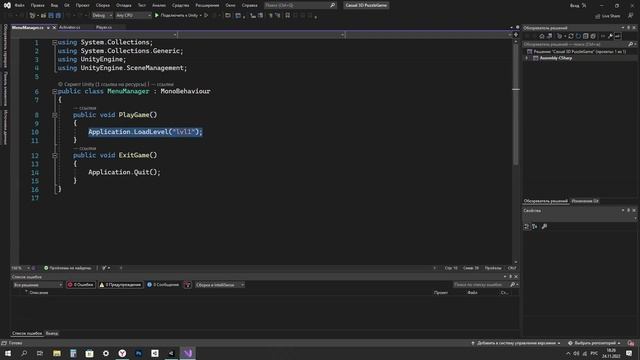Screen dimensions: 640x360
Task: Click the green Attach to Unity play button
Action: 156,16
